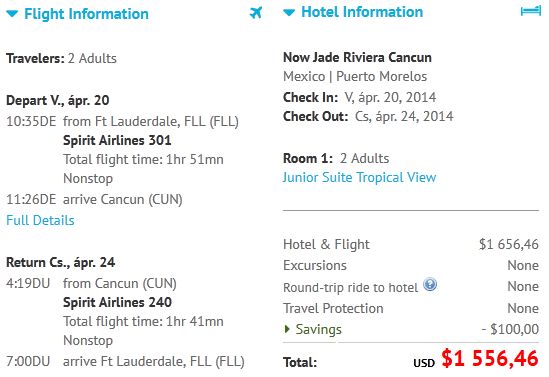Click the Hotel & Flight price $1 656,46
The height and width of the screenshot is (377, 549).
tap(509, 244)
